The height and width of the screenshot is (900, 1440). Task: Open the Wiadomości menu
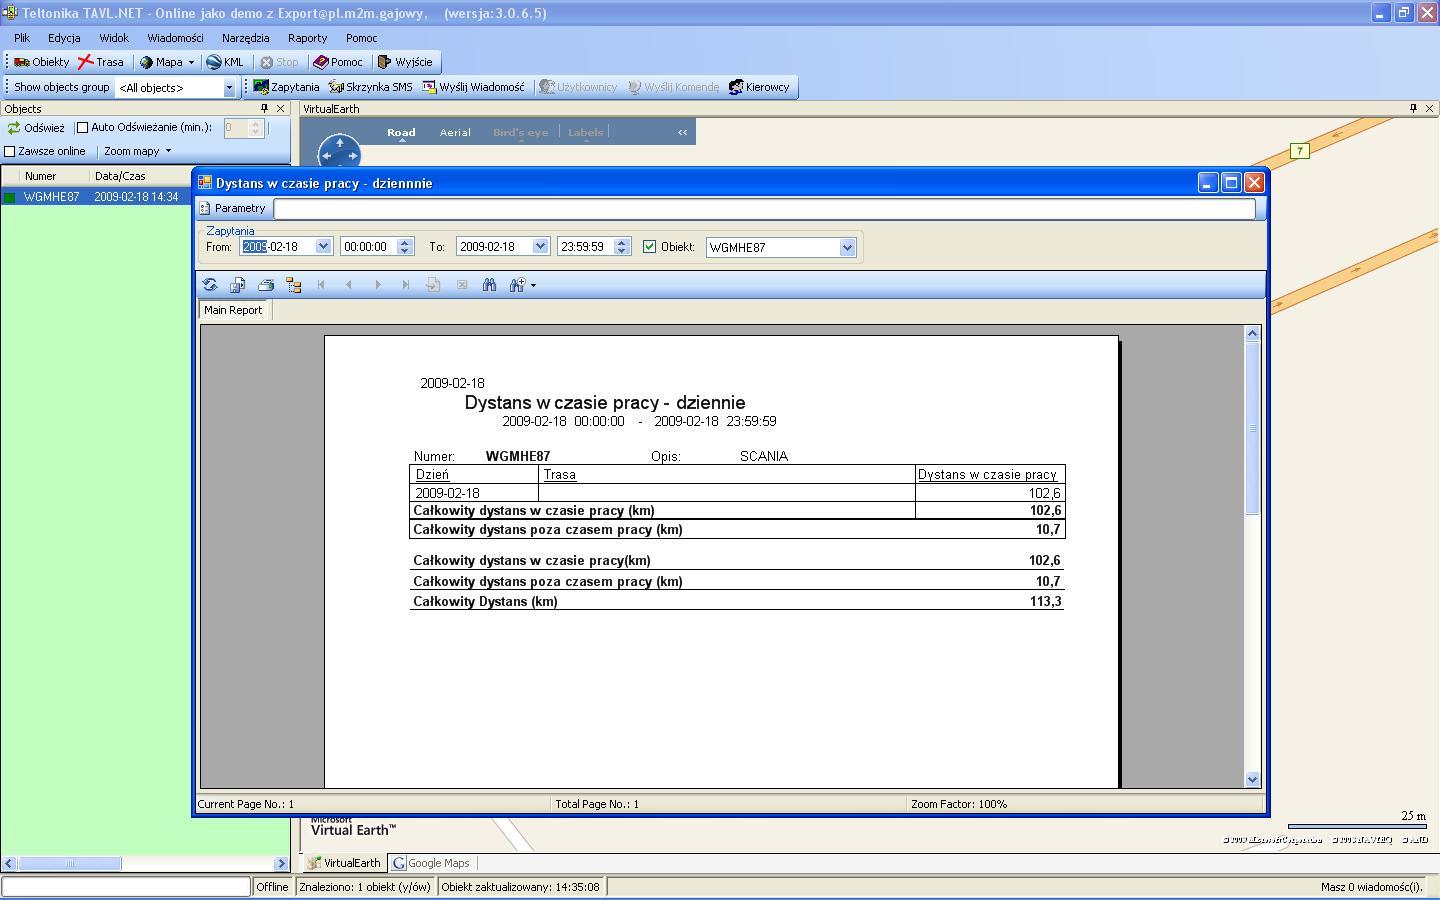(175, 38)
